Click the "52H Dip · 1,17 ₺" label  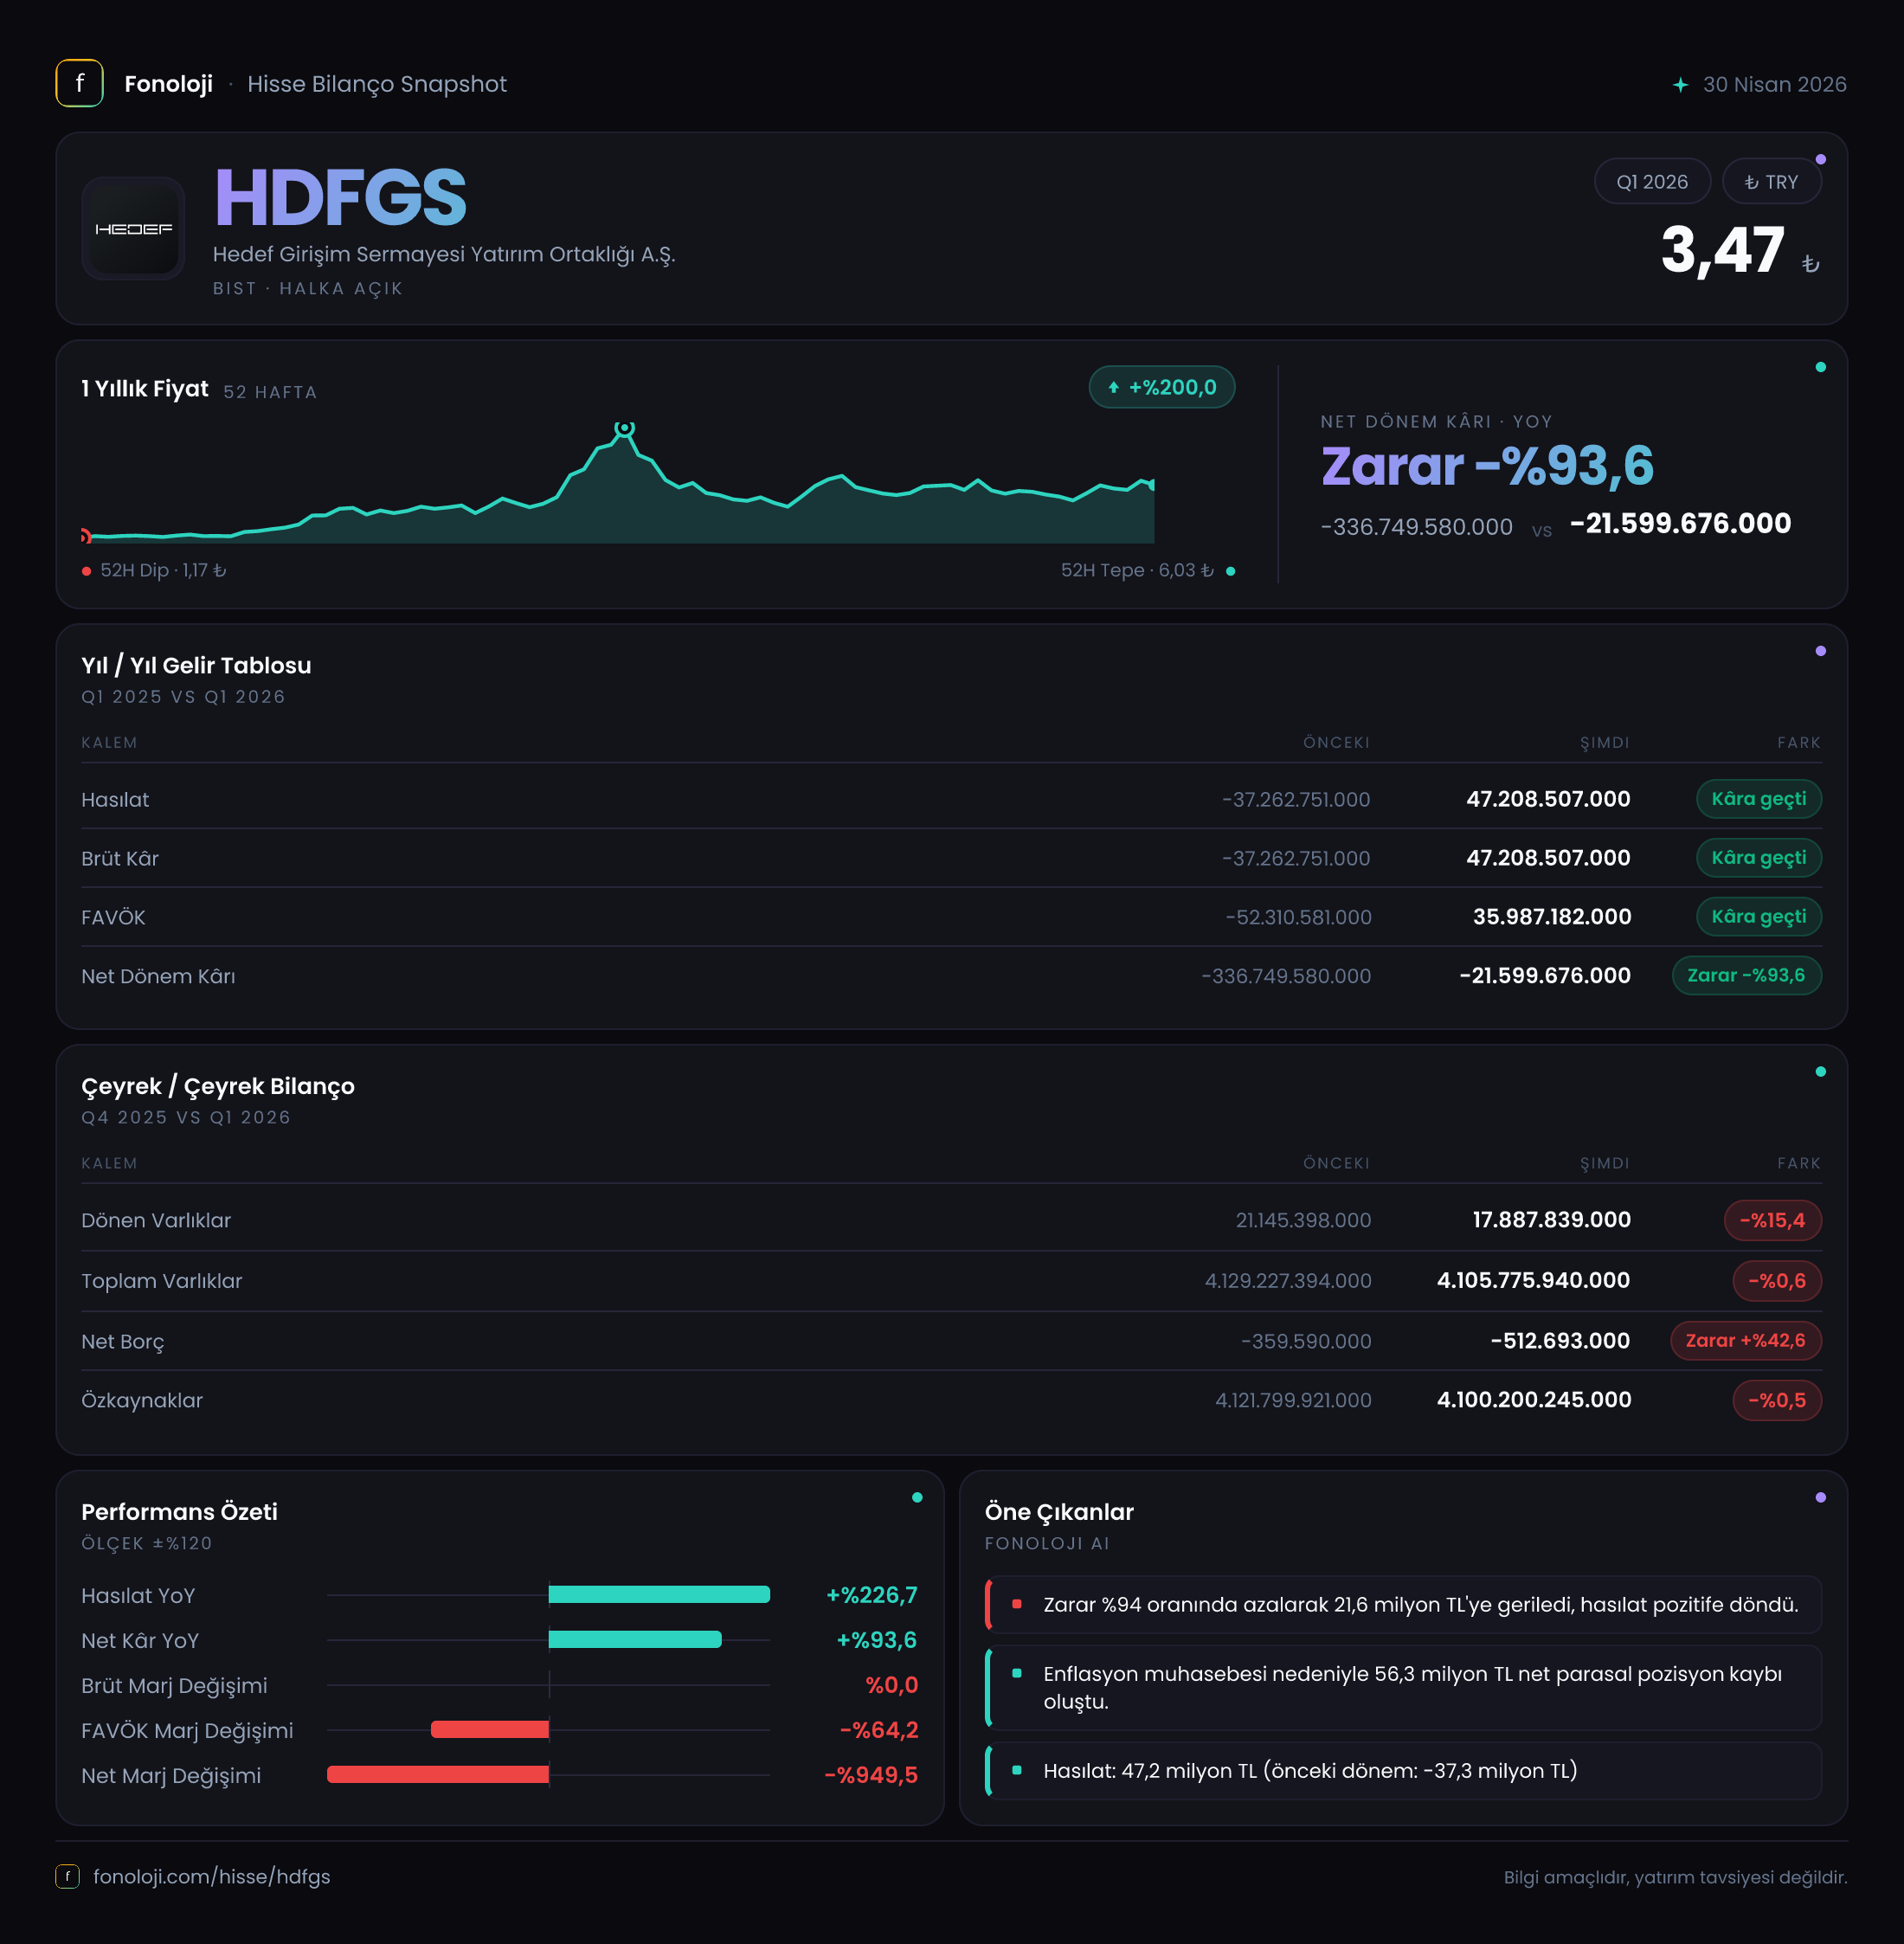pos(163,570)
